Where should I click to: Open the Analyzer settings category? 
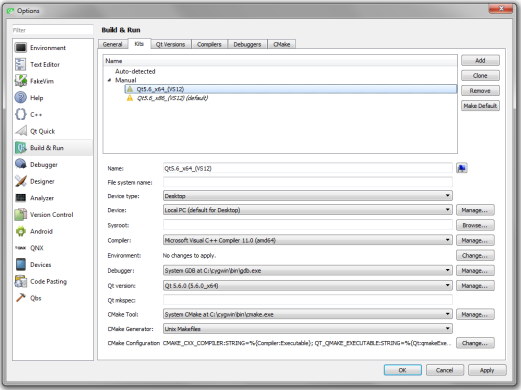click(x=53, y=198)
